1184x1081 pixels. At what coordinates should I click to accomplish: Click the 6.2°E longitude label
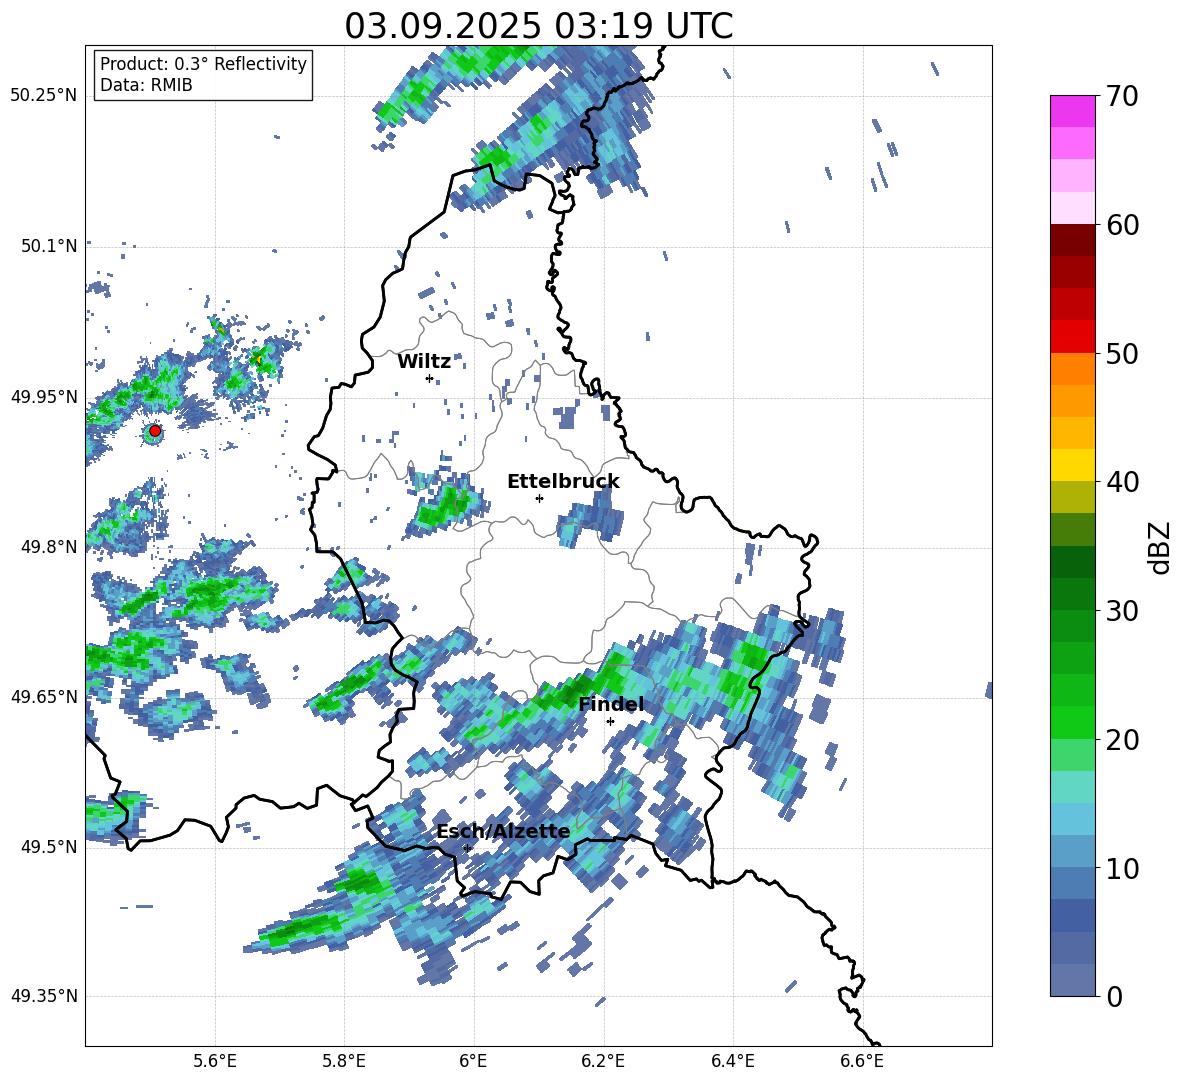[x=603, y=1061]
